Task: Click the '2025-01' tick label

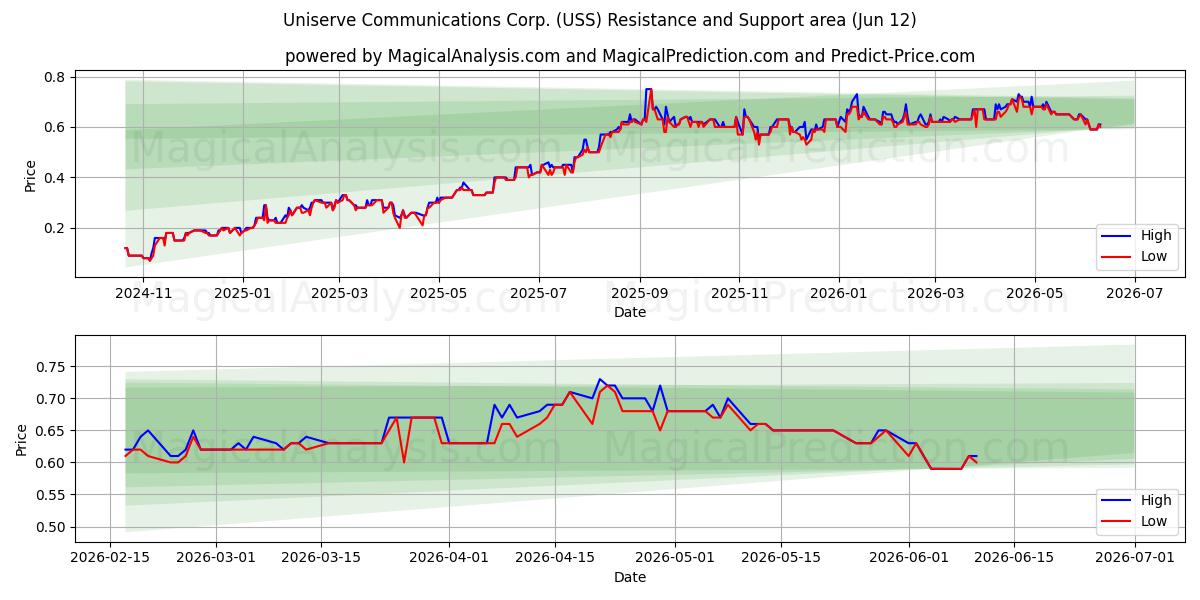Action: click(243, 293)
